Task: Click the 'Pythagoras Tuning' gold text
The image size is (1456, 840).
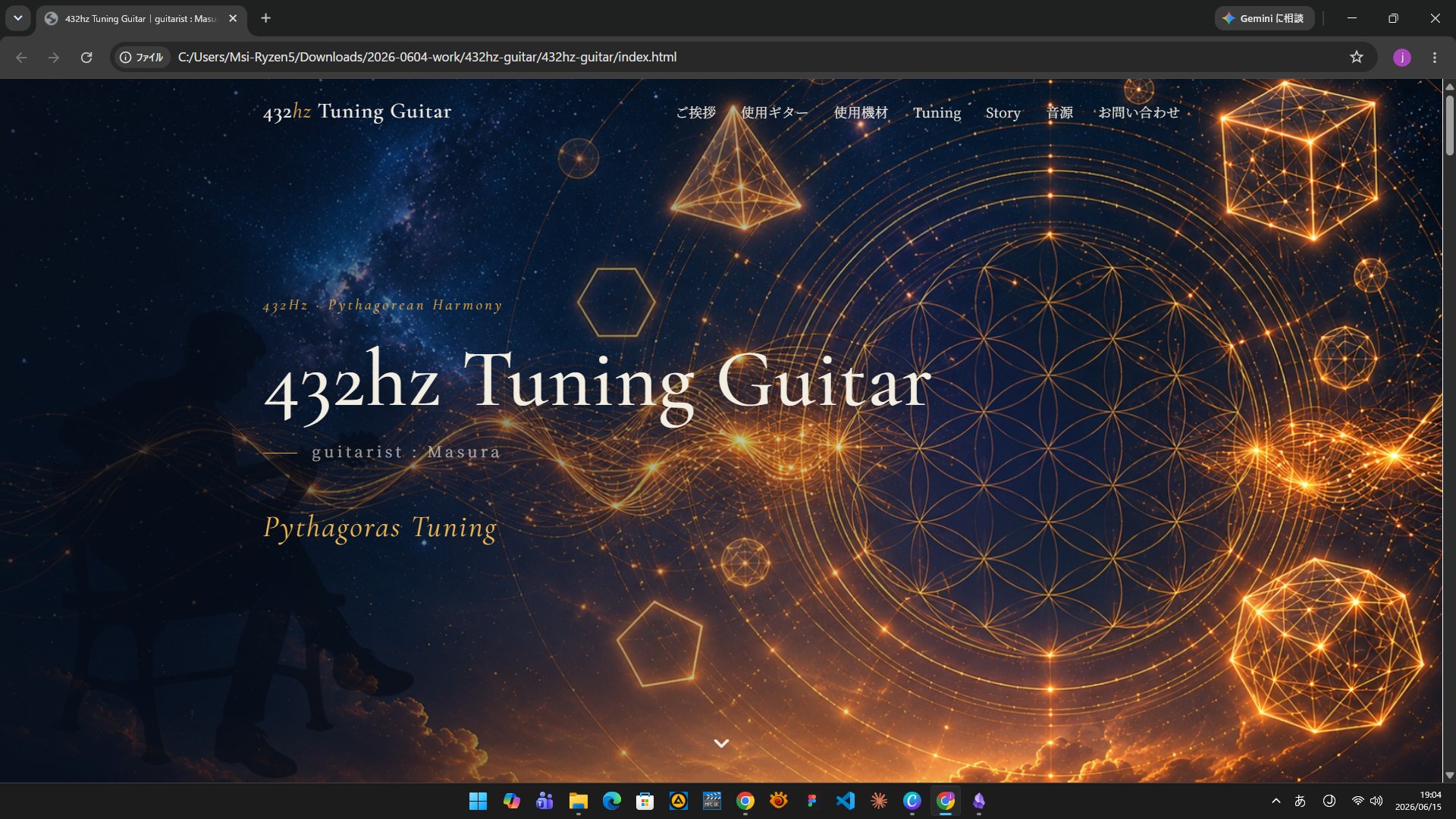Action: 380,528
